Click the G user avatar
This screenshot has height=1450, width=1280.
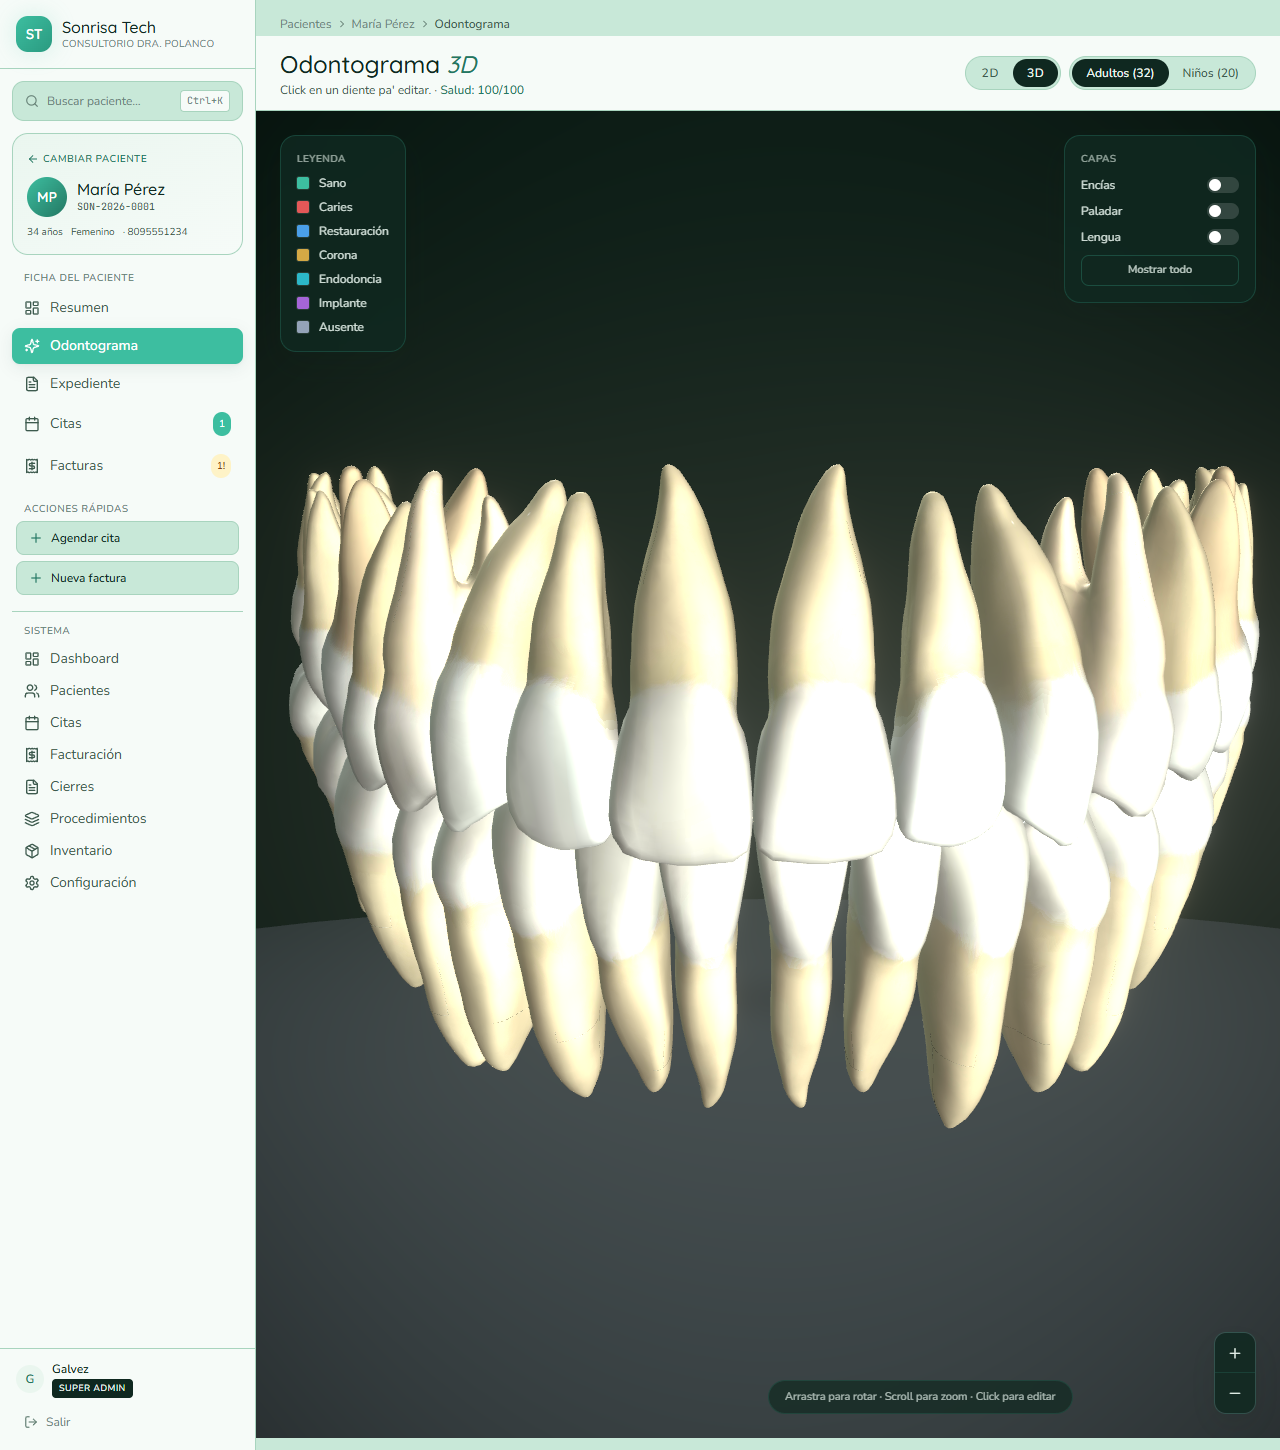click(x=30, y=1379)
